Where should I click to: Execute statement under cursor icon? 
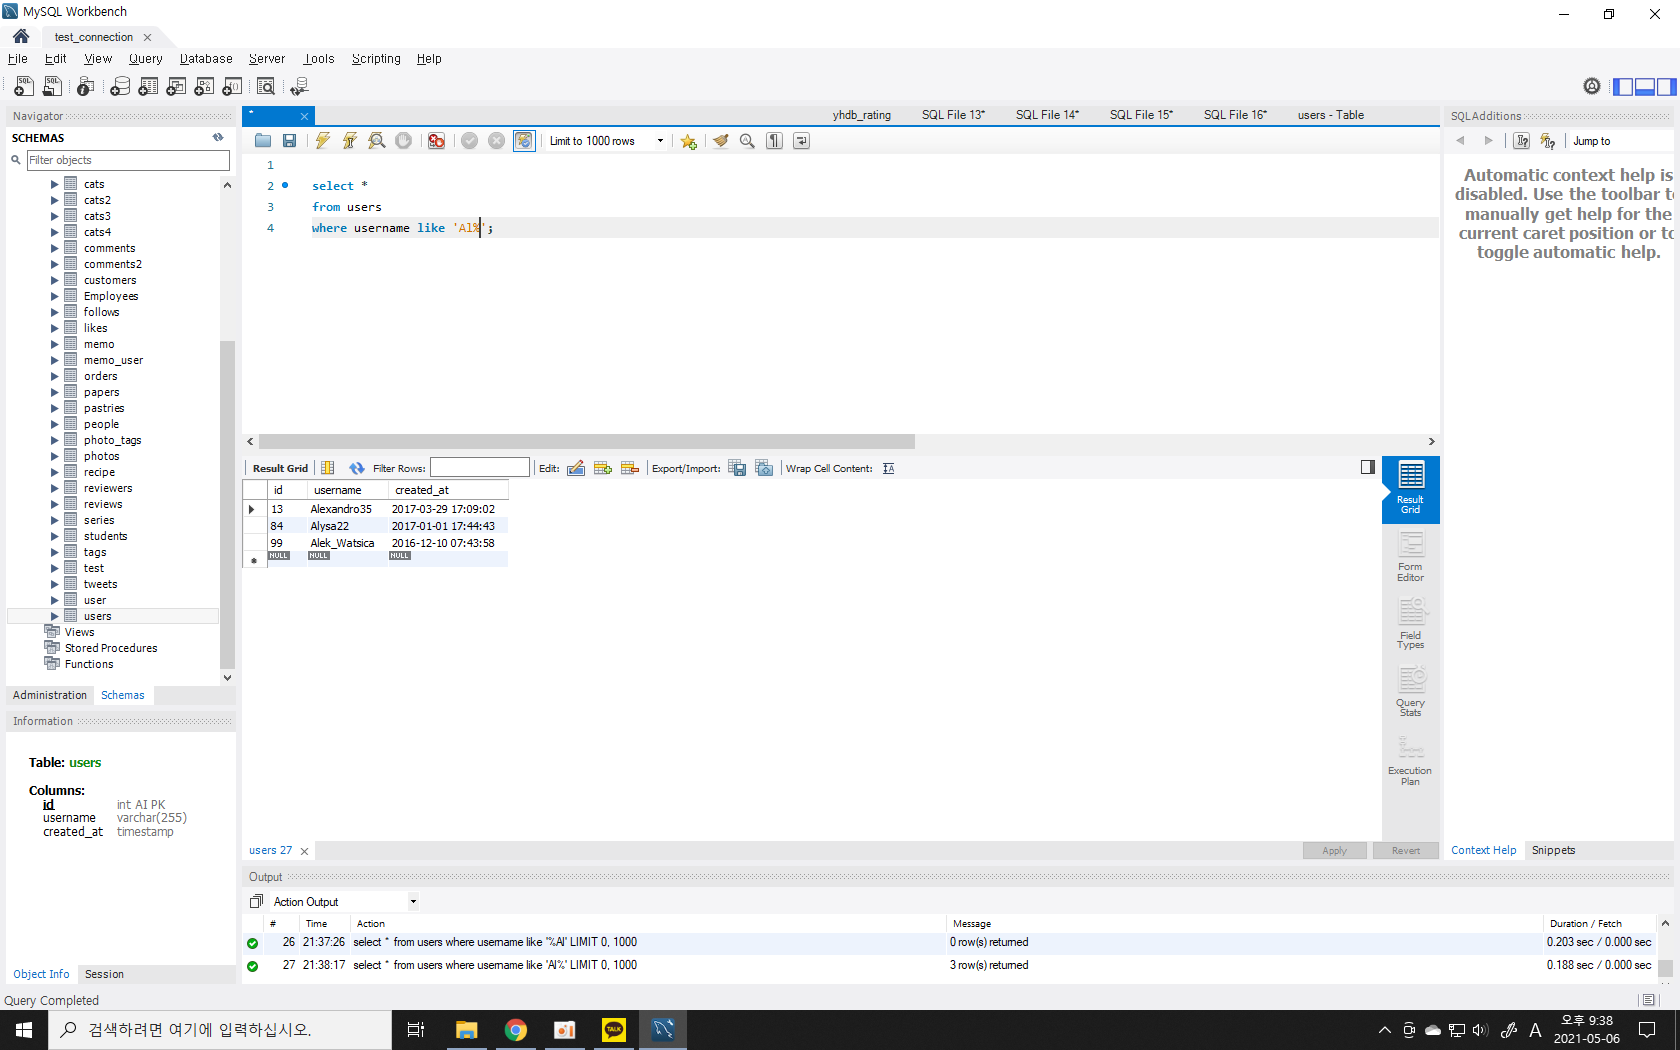point(349,141)
